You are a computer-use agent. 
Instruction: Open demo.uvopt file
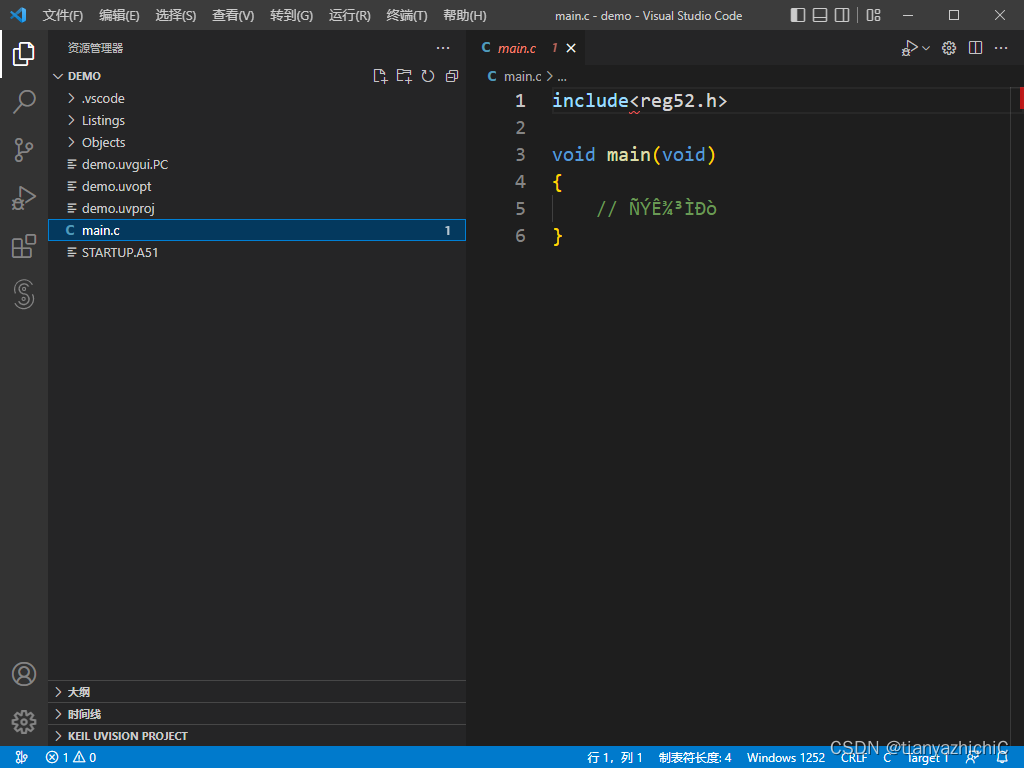[x=257, y=186]
